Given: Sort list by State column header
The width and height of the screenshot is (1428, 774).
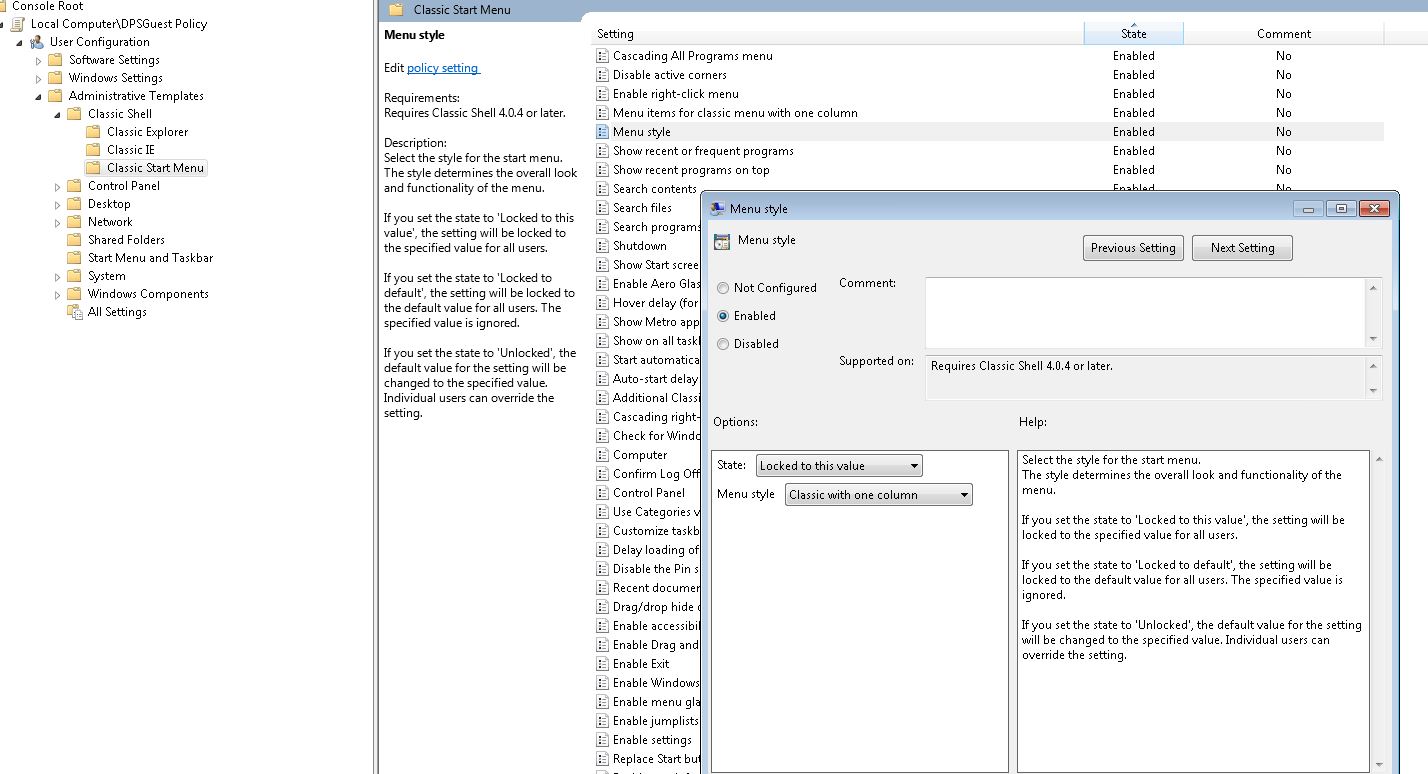Looking at the screenshot, I should (x=1133, y=34).
